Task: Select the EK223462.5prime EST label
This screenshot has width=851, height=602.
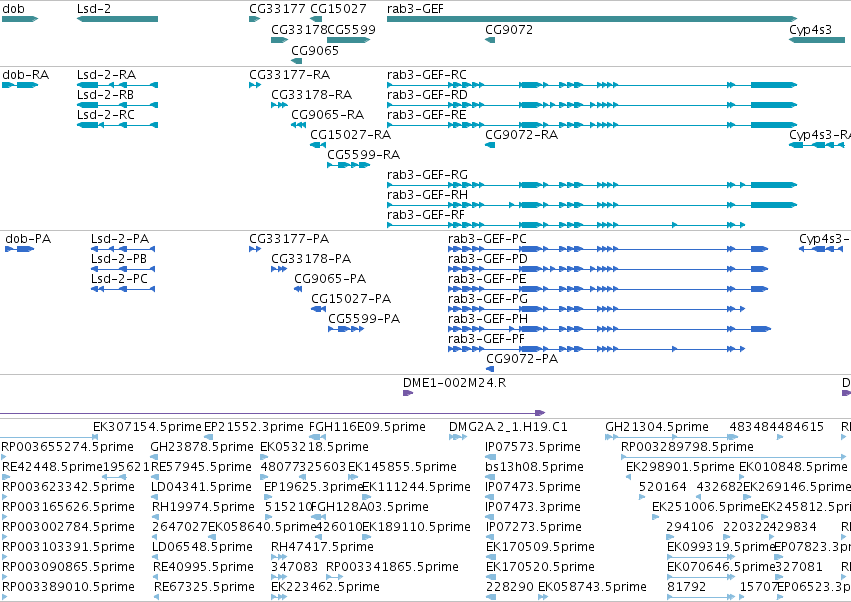Action: coord(325,586)
